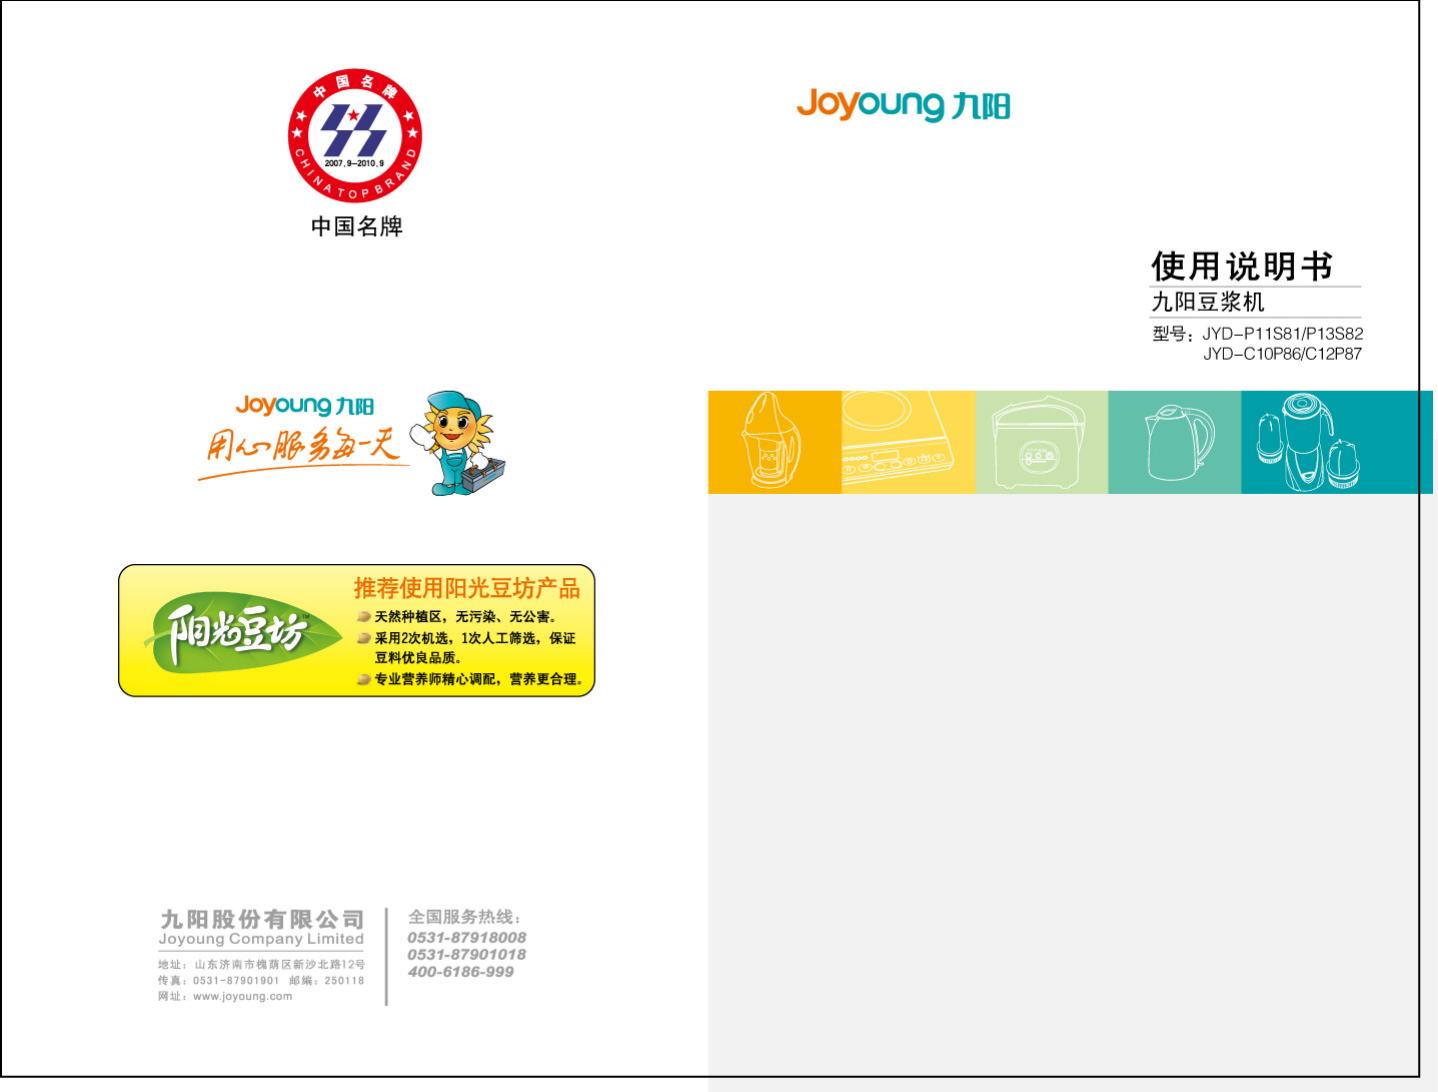The width and height of the screenshot is (1438, 1092).
Task: Select the electric kettle icon
Action: tap(1178, 443)
